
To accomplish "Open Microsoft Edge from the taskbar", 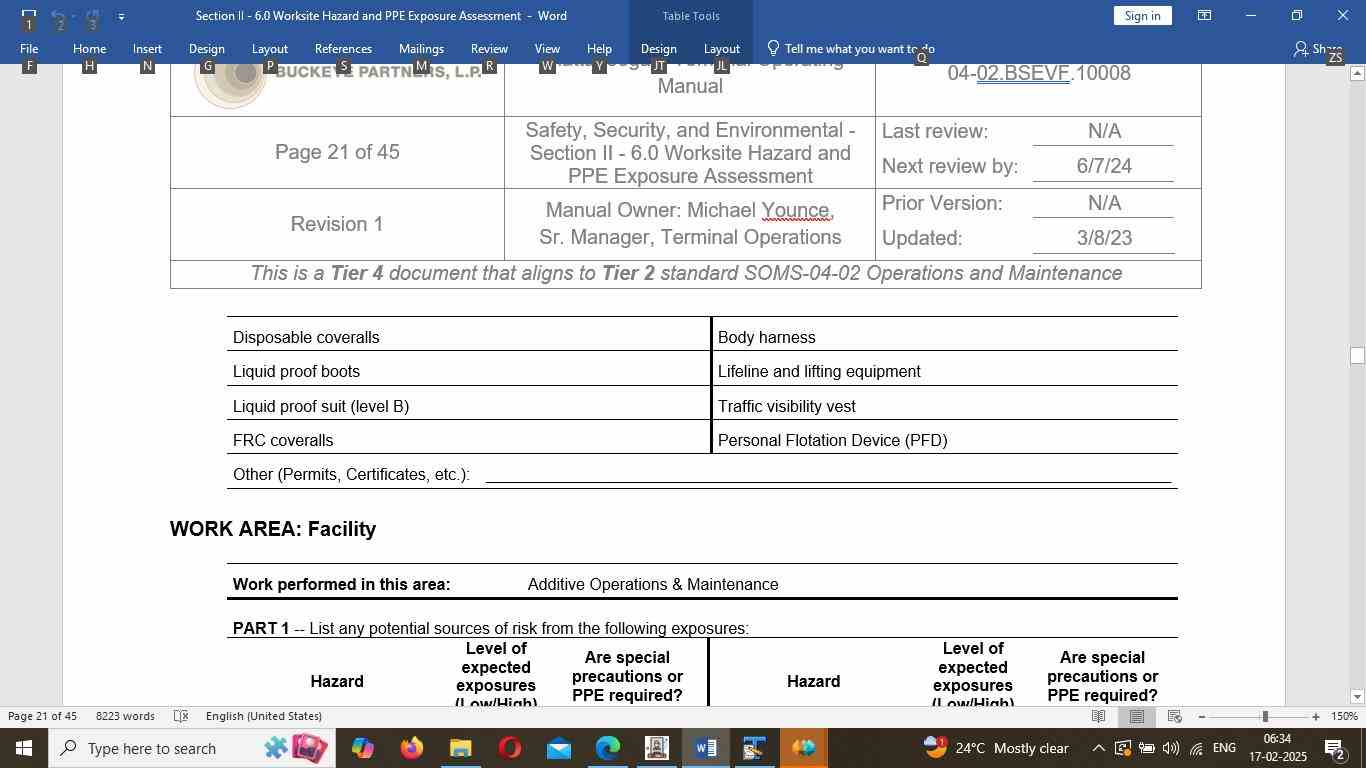I will pyautogui.click(x=607, y=748).
